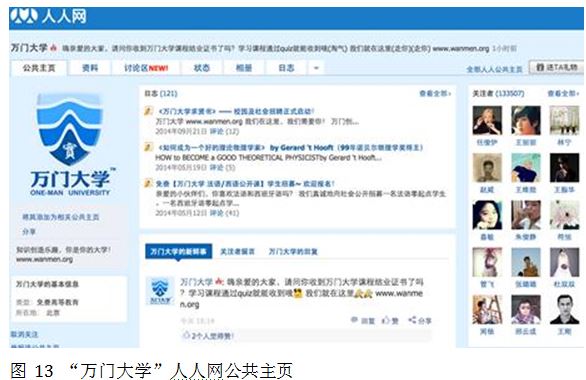
Task: Click the 北京 location value
Action: pyautogui.click(x=53, y=312)
